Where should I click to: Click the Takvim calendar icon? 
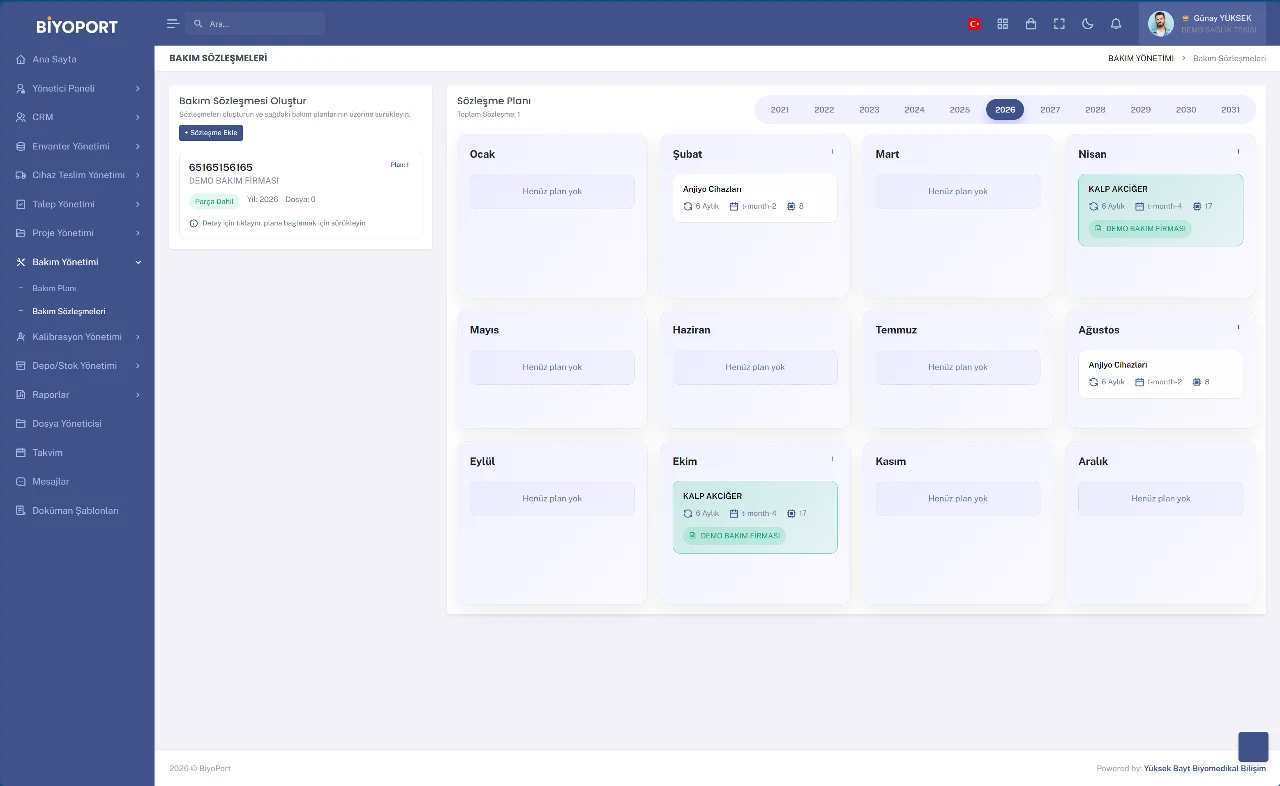[x=21, y=453]
